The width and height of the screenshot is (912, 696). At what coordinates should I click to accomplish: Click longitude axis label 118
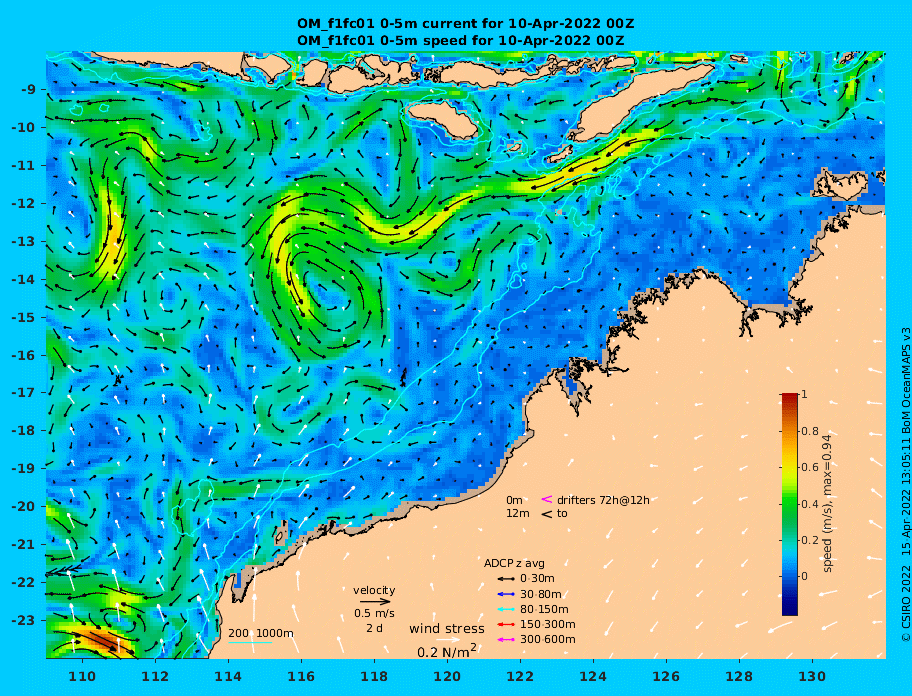[374, 676]
